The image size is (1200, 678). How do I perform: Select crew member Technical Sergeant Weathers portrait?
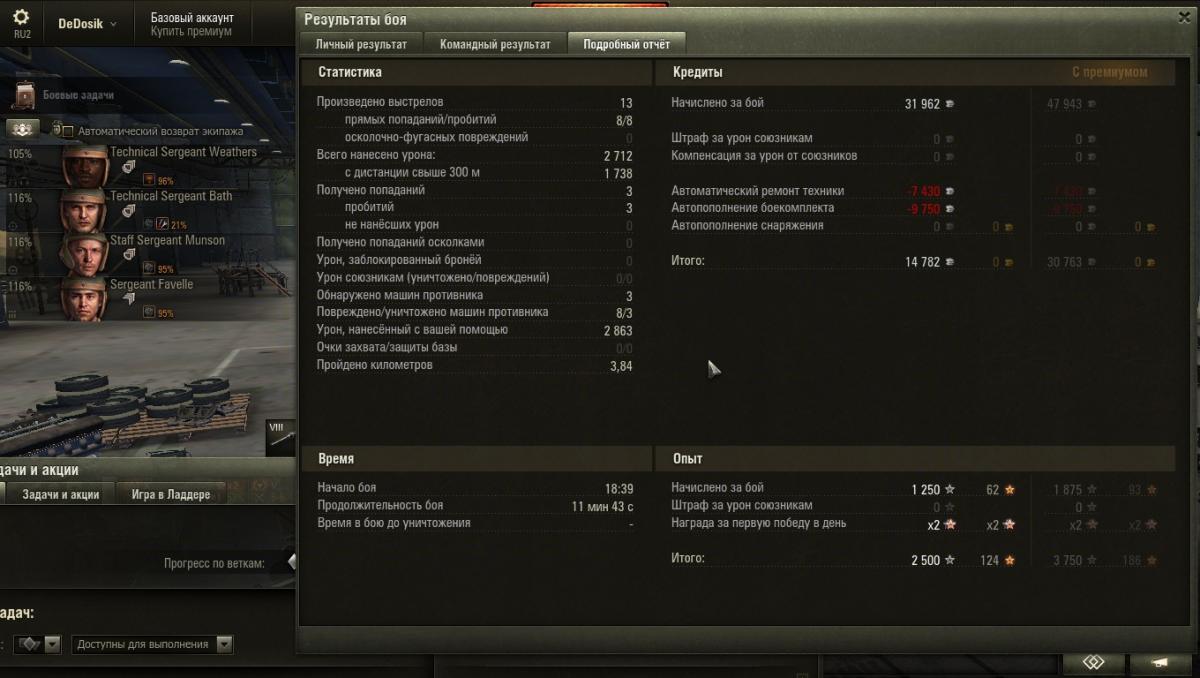(84, 166)
